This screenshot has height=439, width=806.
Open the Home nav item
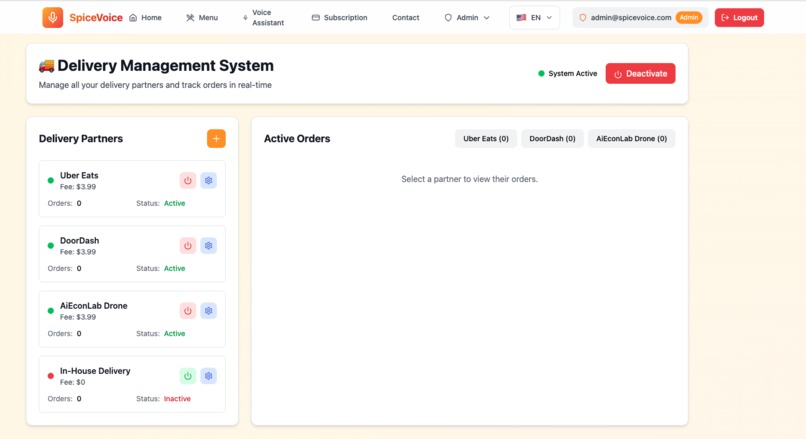tap(145, 17)
